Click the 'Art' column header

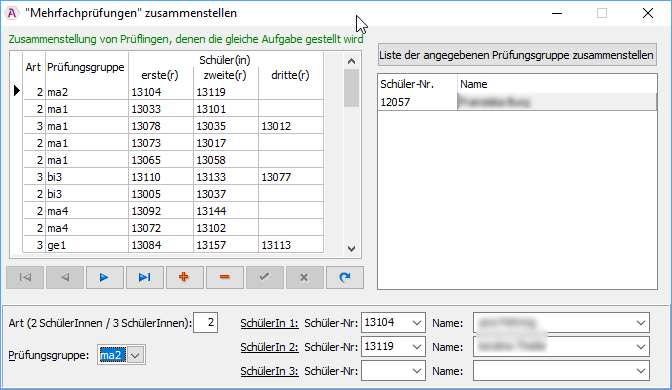[x=34, y=67]
